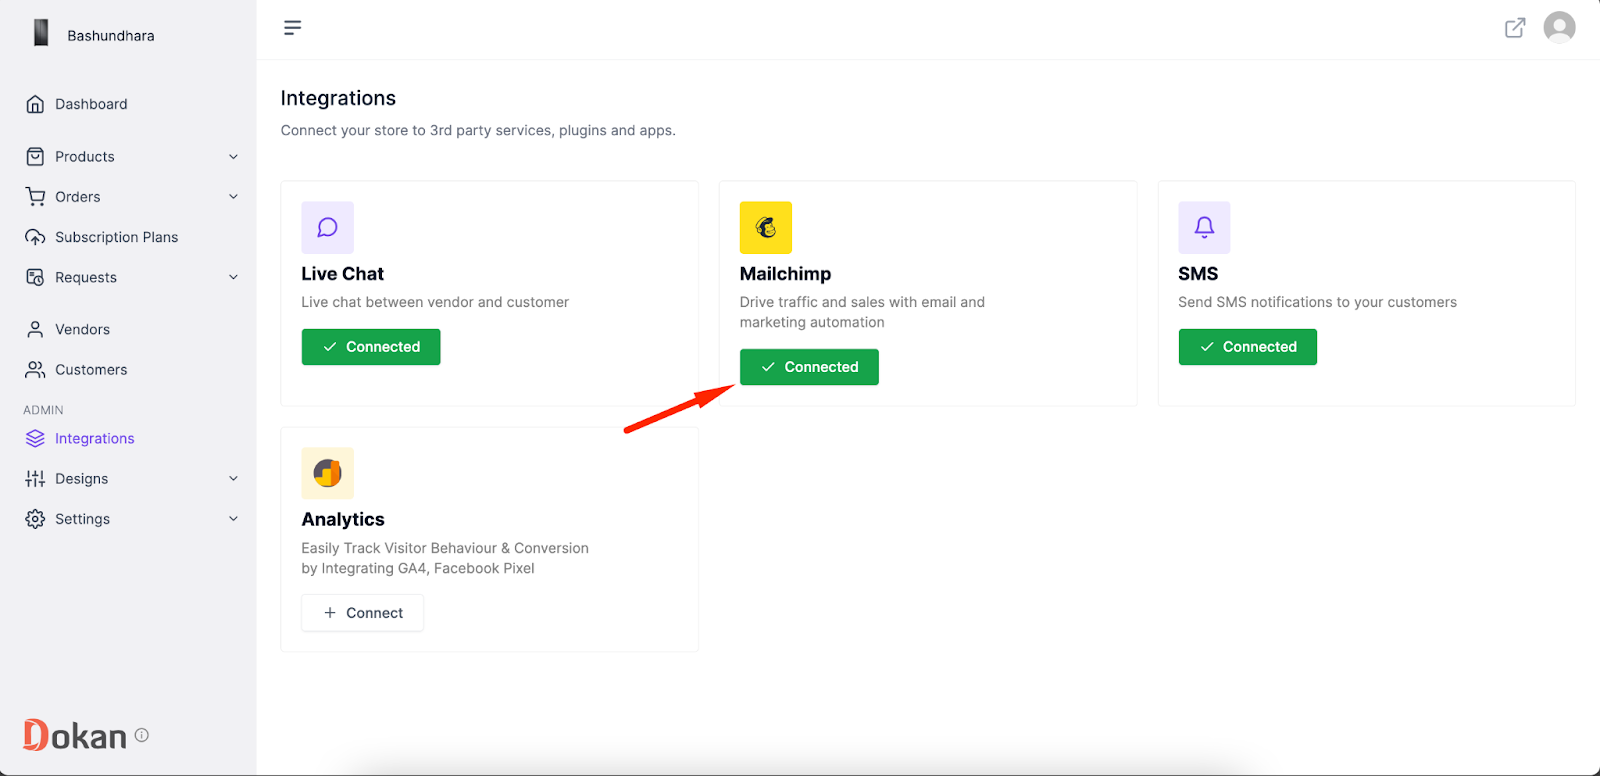Click the Designs sliders icon

(x=35, y=479)
